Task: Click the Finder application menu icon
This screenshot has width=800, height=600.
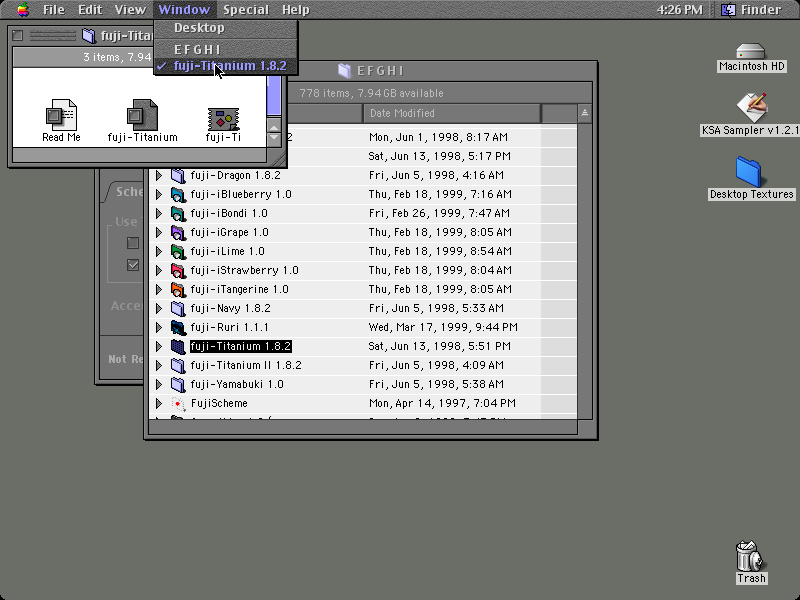Action: click(x=728, y=10)
